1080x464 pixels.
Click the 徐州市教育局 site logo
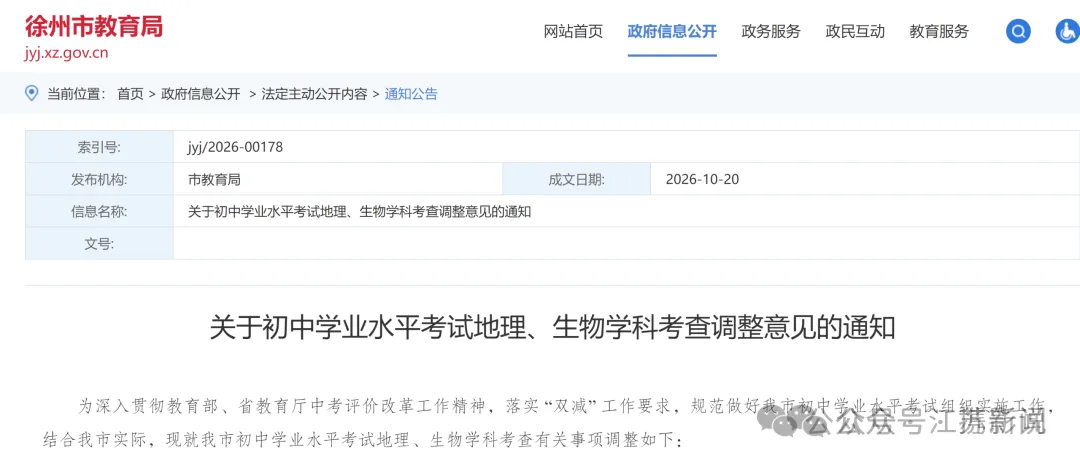(x=94, y=26)
